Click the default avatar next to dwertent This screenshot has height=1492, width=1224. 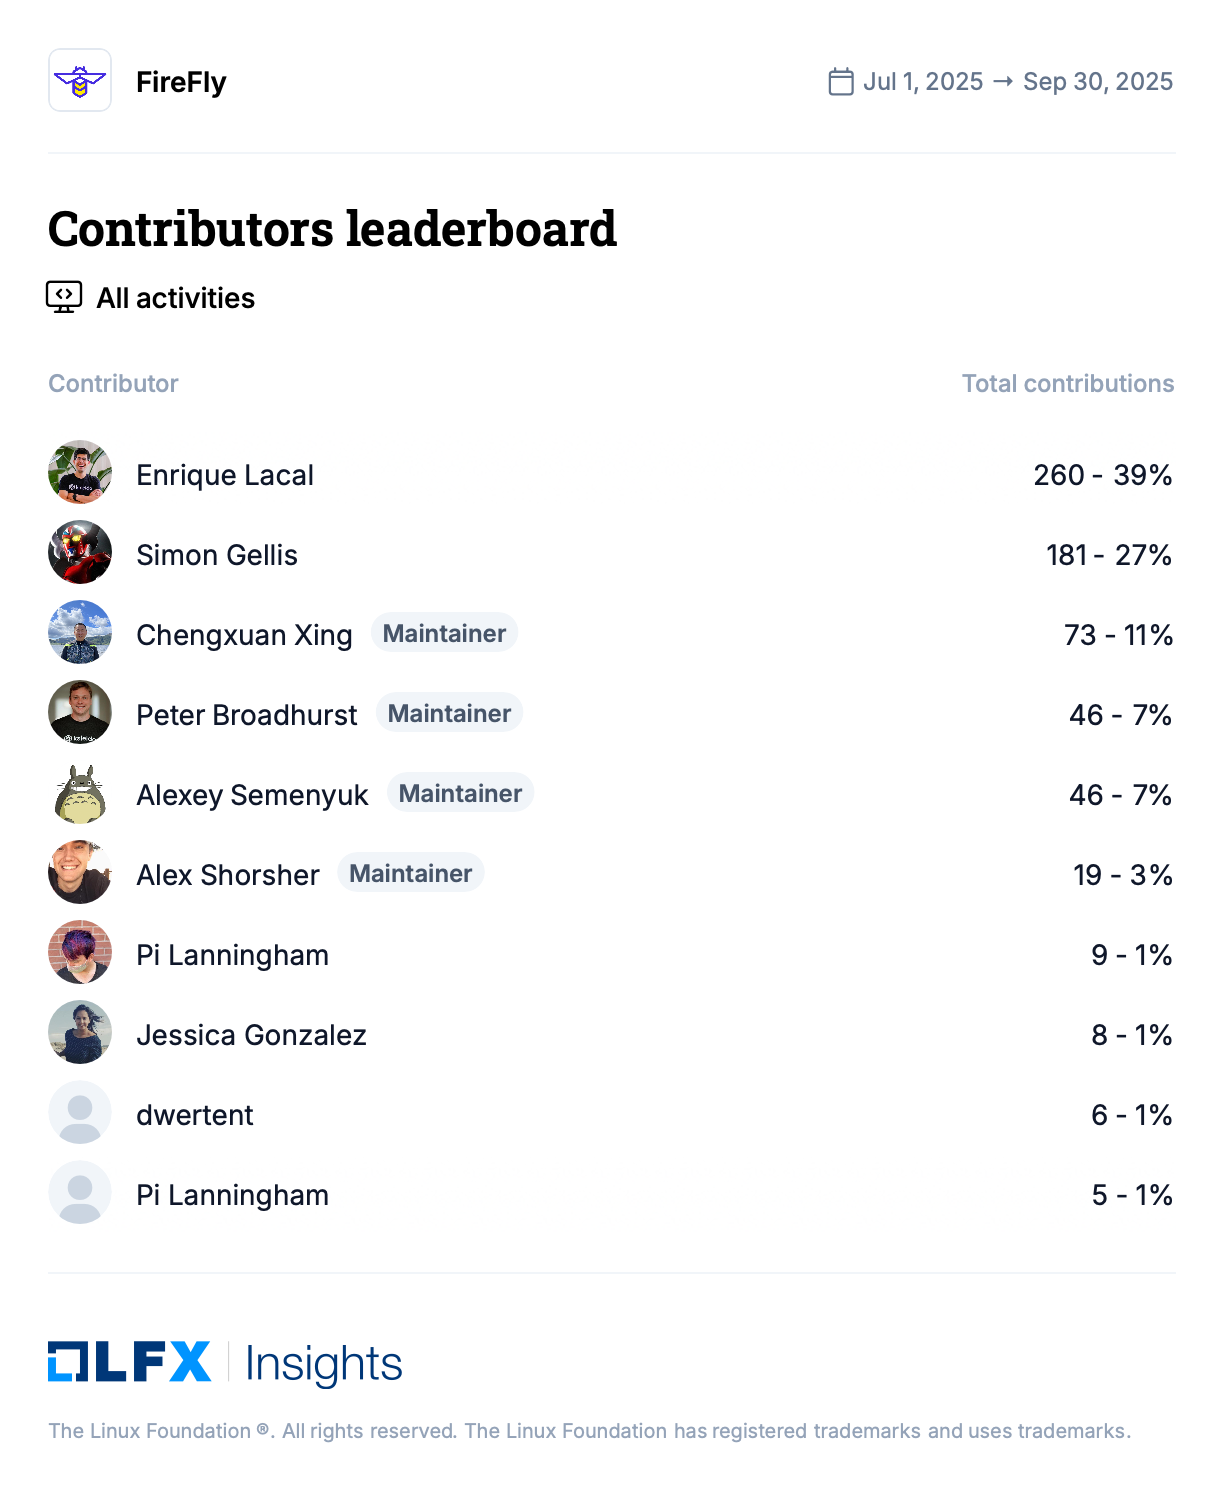pos(80,1112)
